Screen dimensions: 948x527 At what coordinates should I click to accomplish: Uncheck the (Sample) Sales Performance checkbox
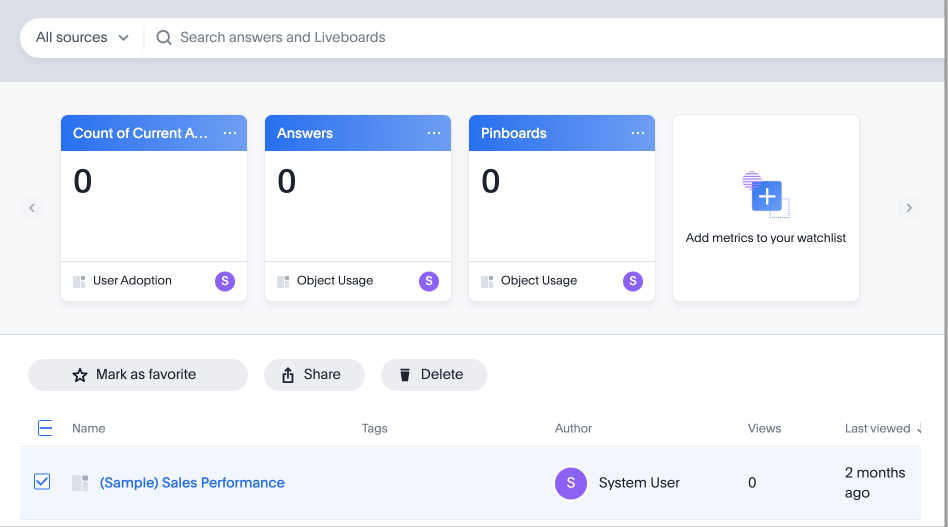tap(42, 482)
